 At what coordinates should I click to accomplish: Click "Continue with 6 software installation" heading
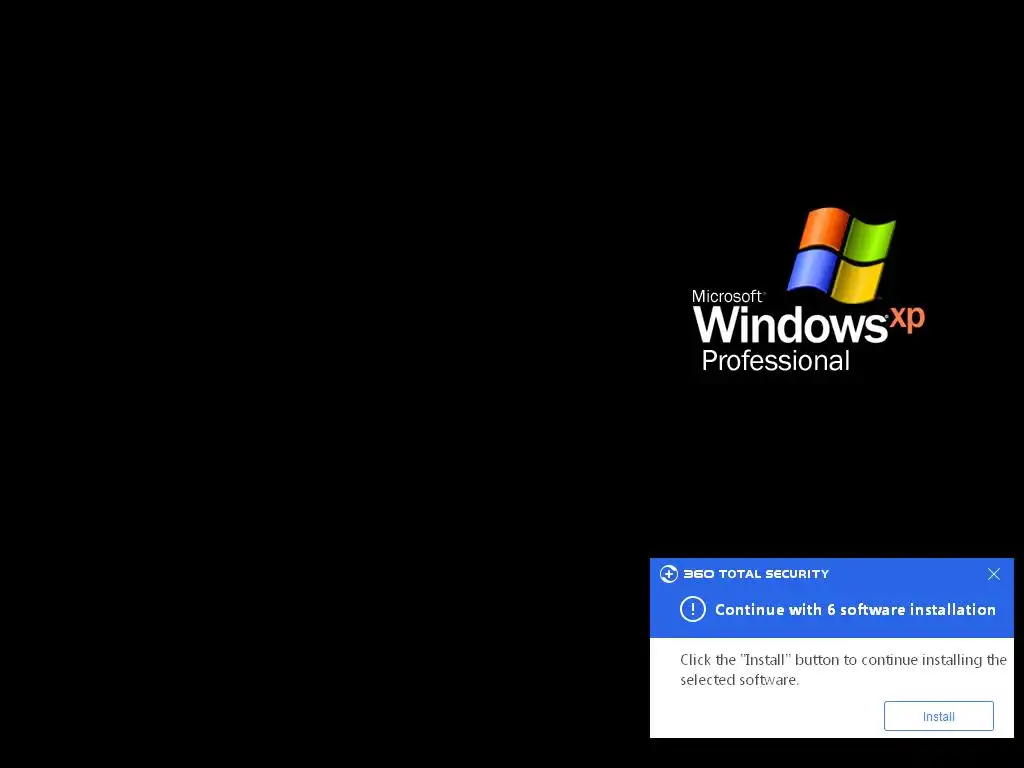(x=855, y=609)
